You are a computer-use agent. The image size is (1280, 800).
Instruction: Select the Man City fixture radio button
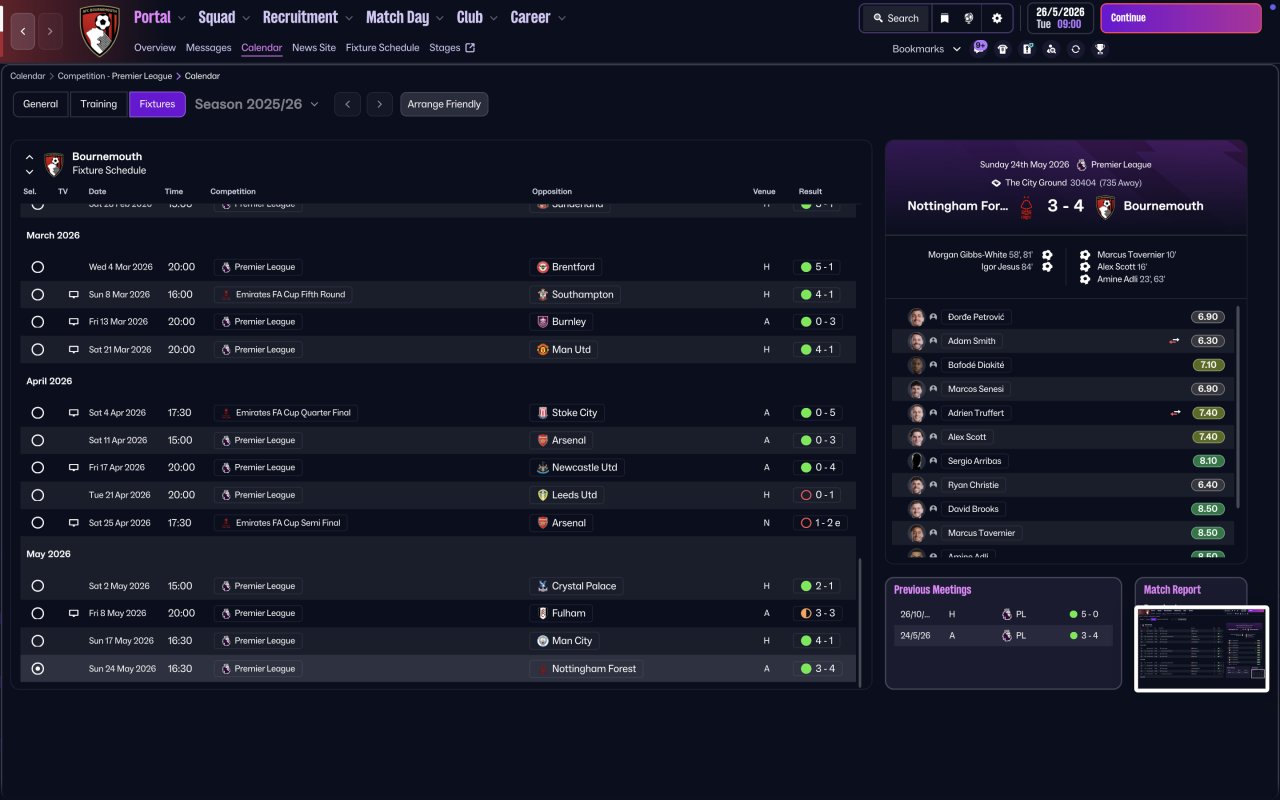[x=38, y=641]
